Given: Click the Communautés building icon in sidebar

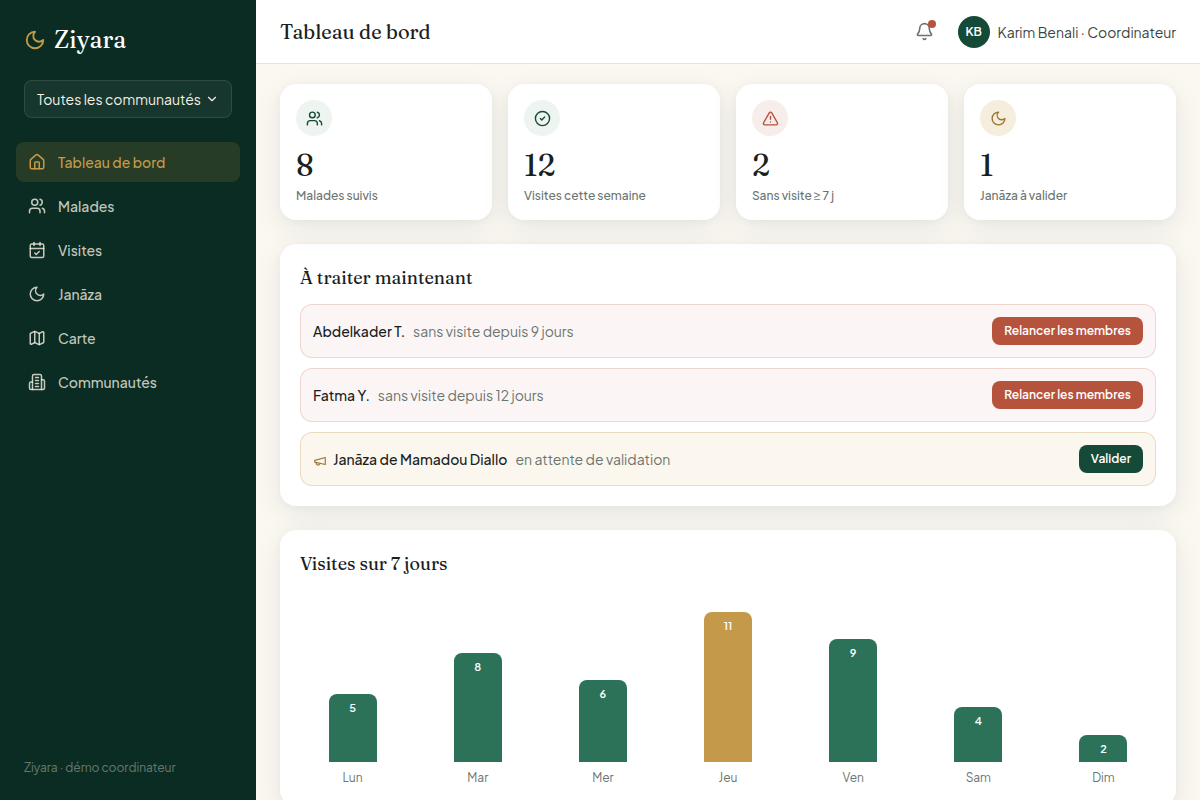Looking at the screenshot, I should 37,382.
